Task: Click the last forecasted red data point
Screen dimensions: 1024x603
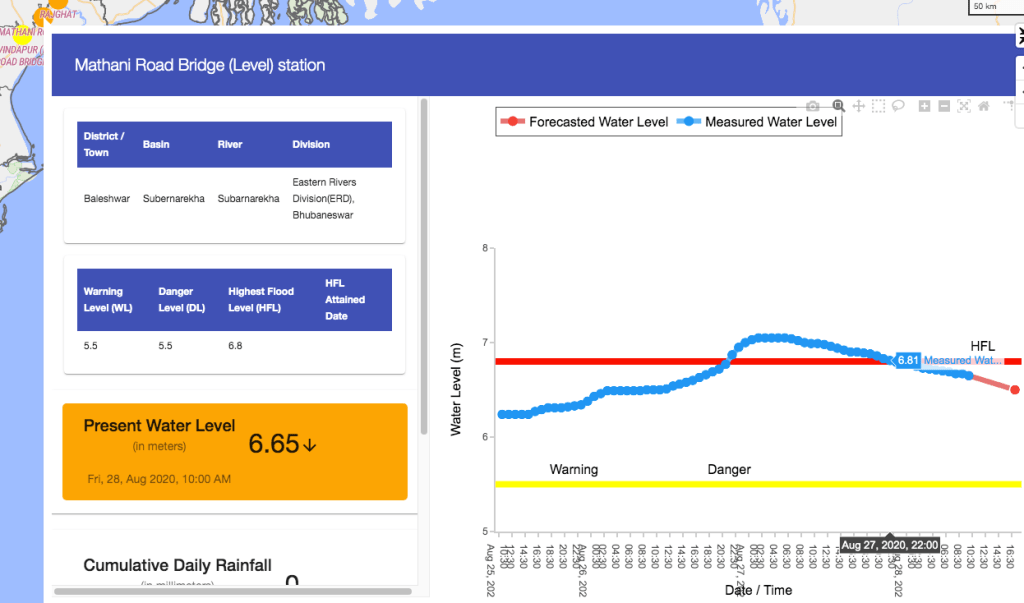Action: 1014,390
